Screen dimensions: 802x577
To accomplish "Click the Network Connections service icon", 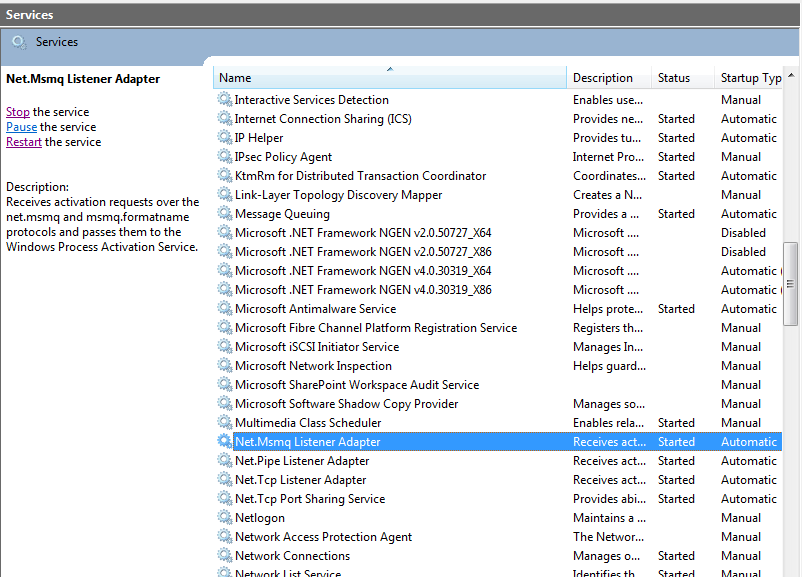I will [x=224, y=555].
